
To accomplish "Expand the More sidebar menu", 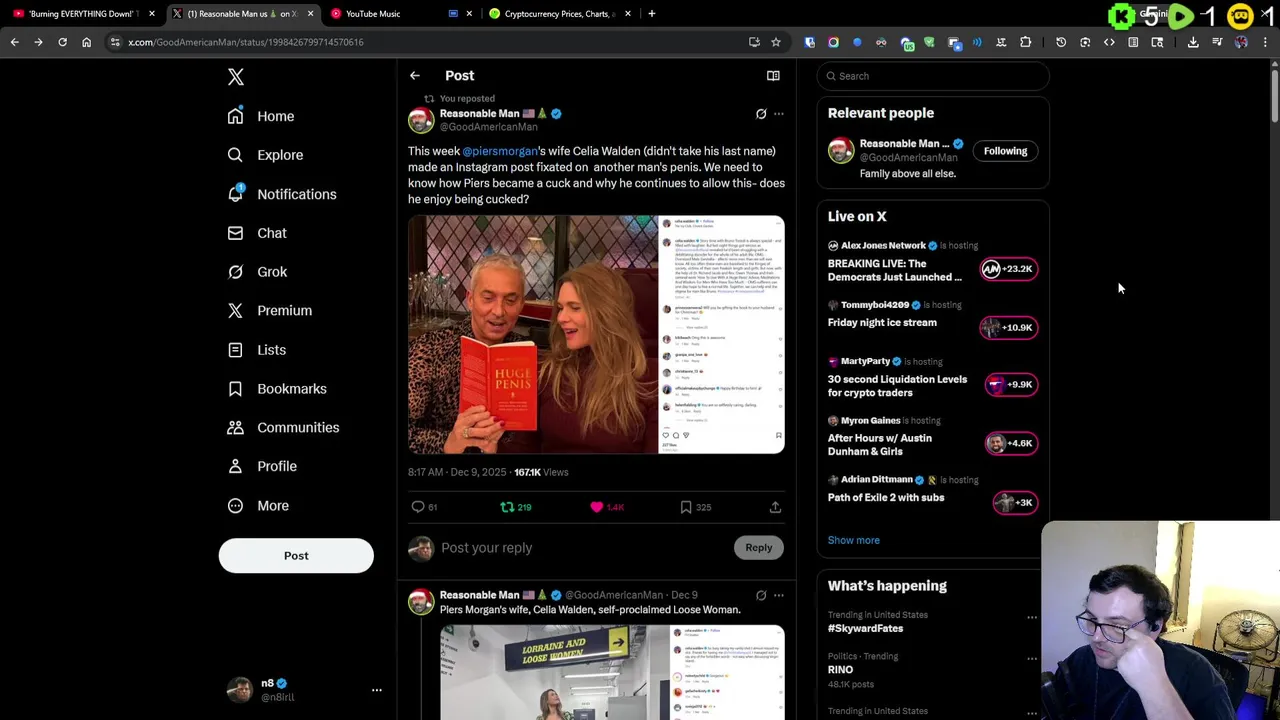I will click(x=258, y=505).
